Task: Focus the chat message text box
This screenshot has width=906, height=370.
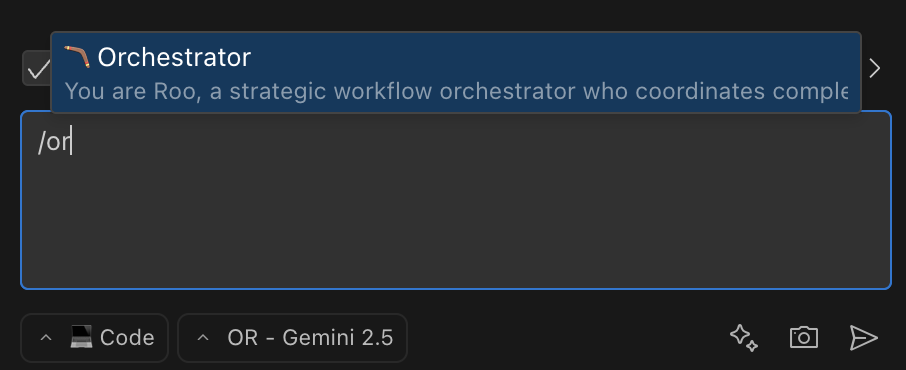Action: click(456, 200)
